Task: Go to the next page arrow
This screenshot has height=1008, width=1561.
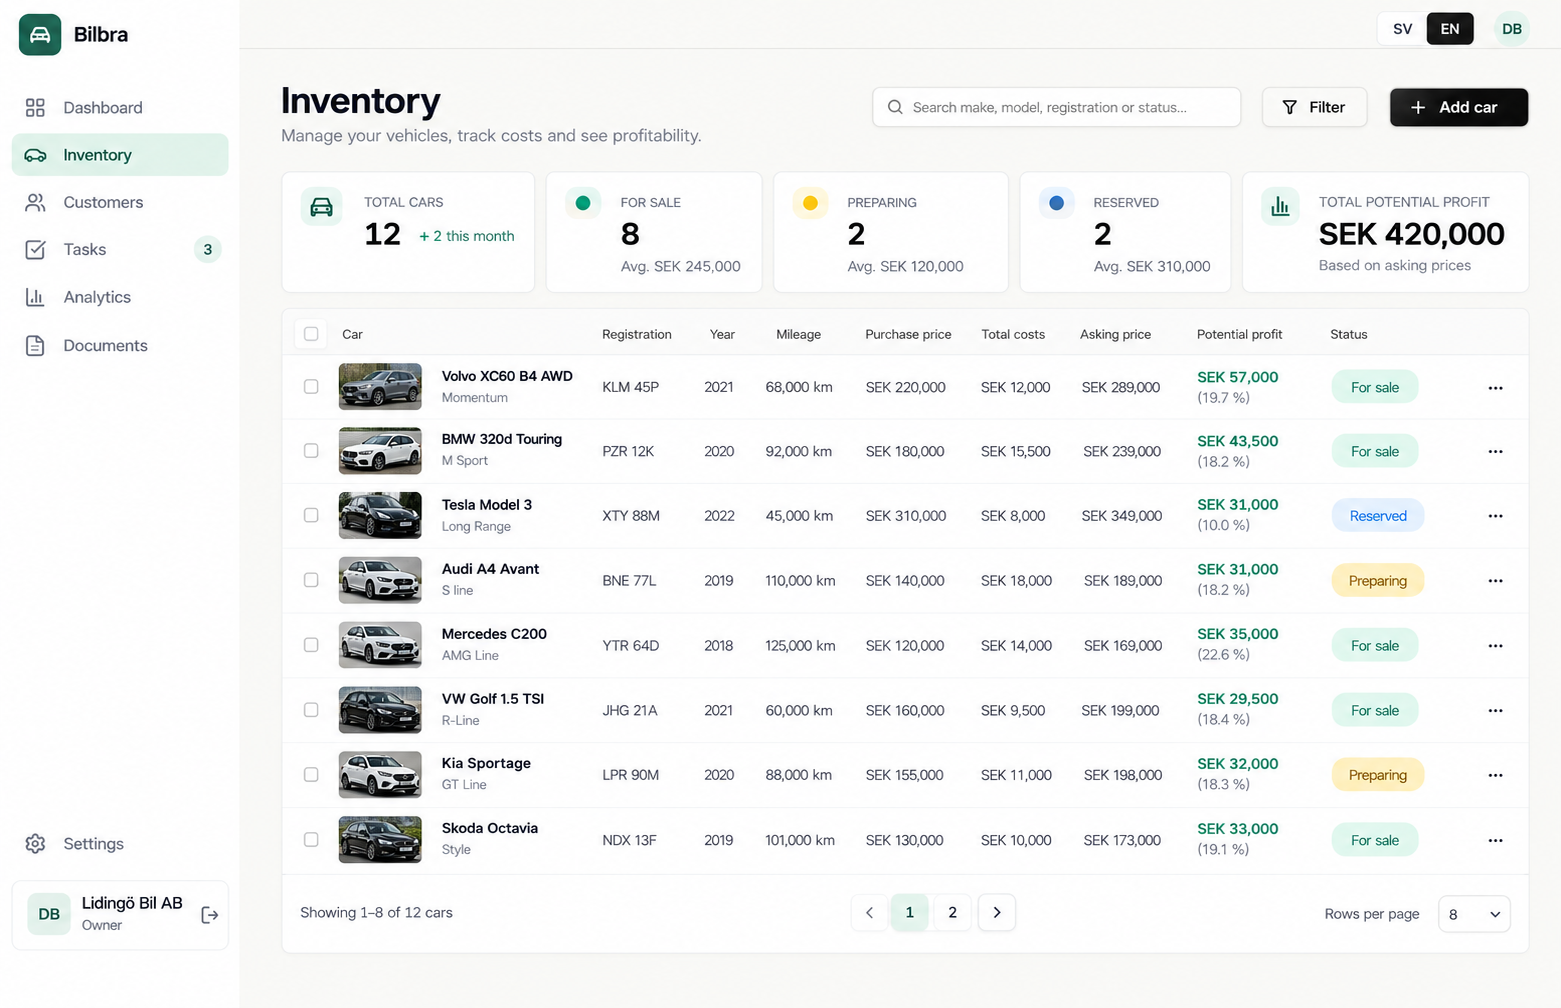Action: click(997, 912)
